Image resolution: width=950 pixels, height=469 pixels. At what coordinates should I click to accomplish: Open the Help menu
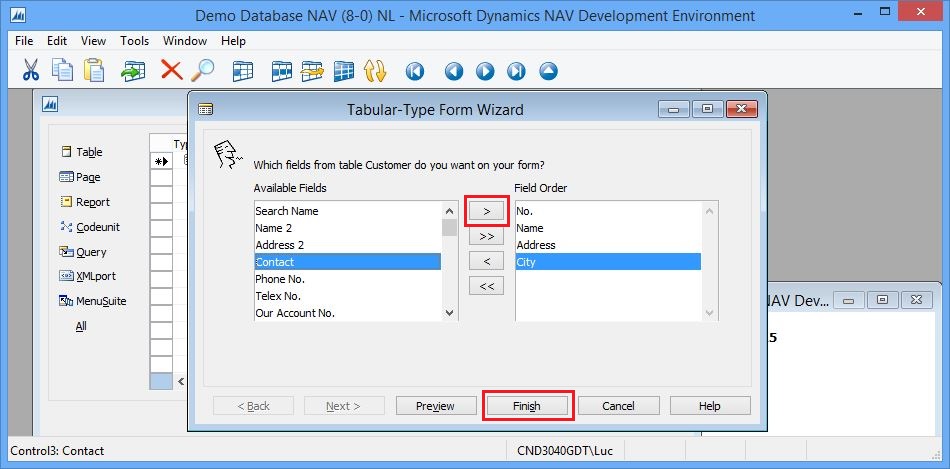[x=233, y=41]
